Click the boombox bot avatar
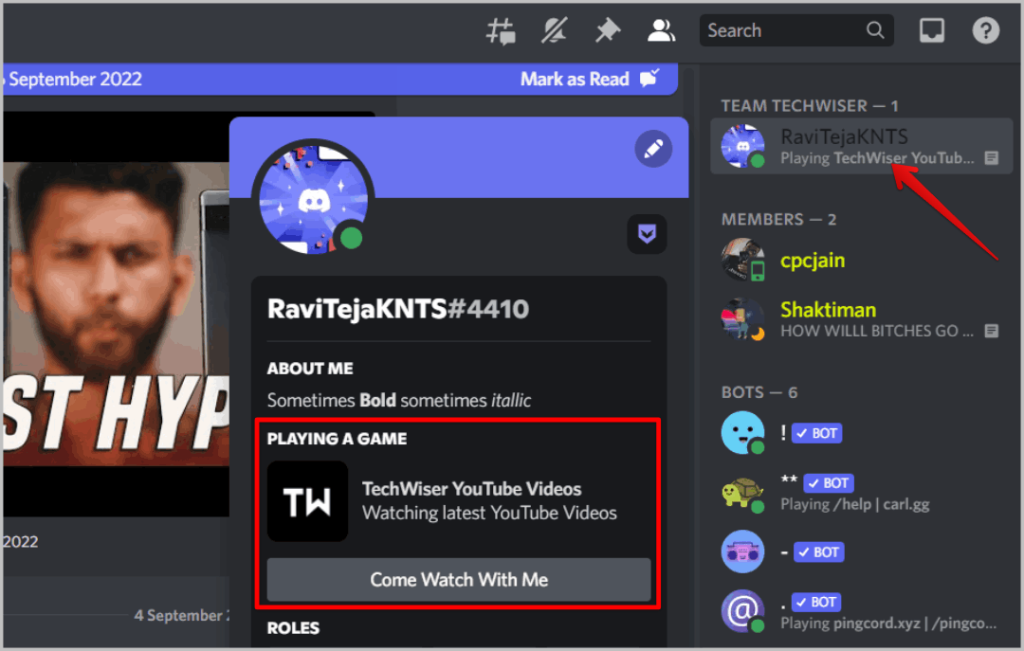Viewport: 1024px width, 651px height. pos(743,552)
